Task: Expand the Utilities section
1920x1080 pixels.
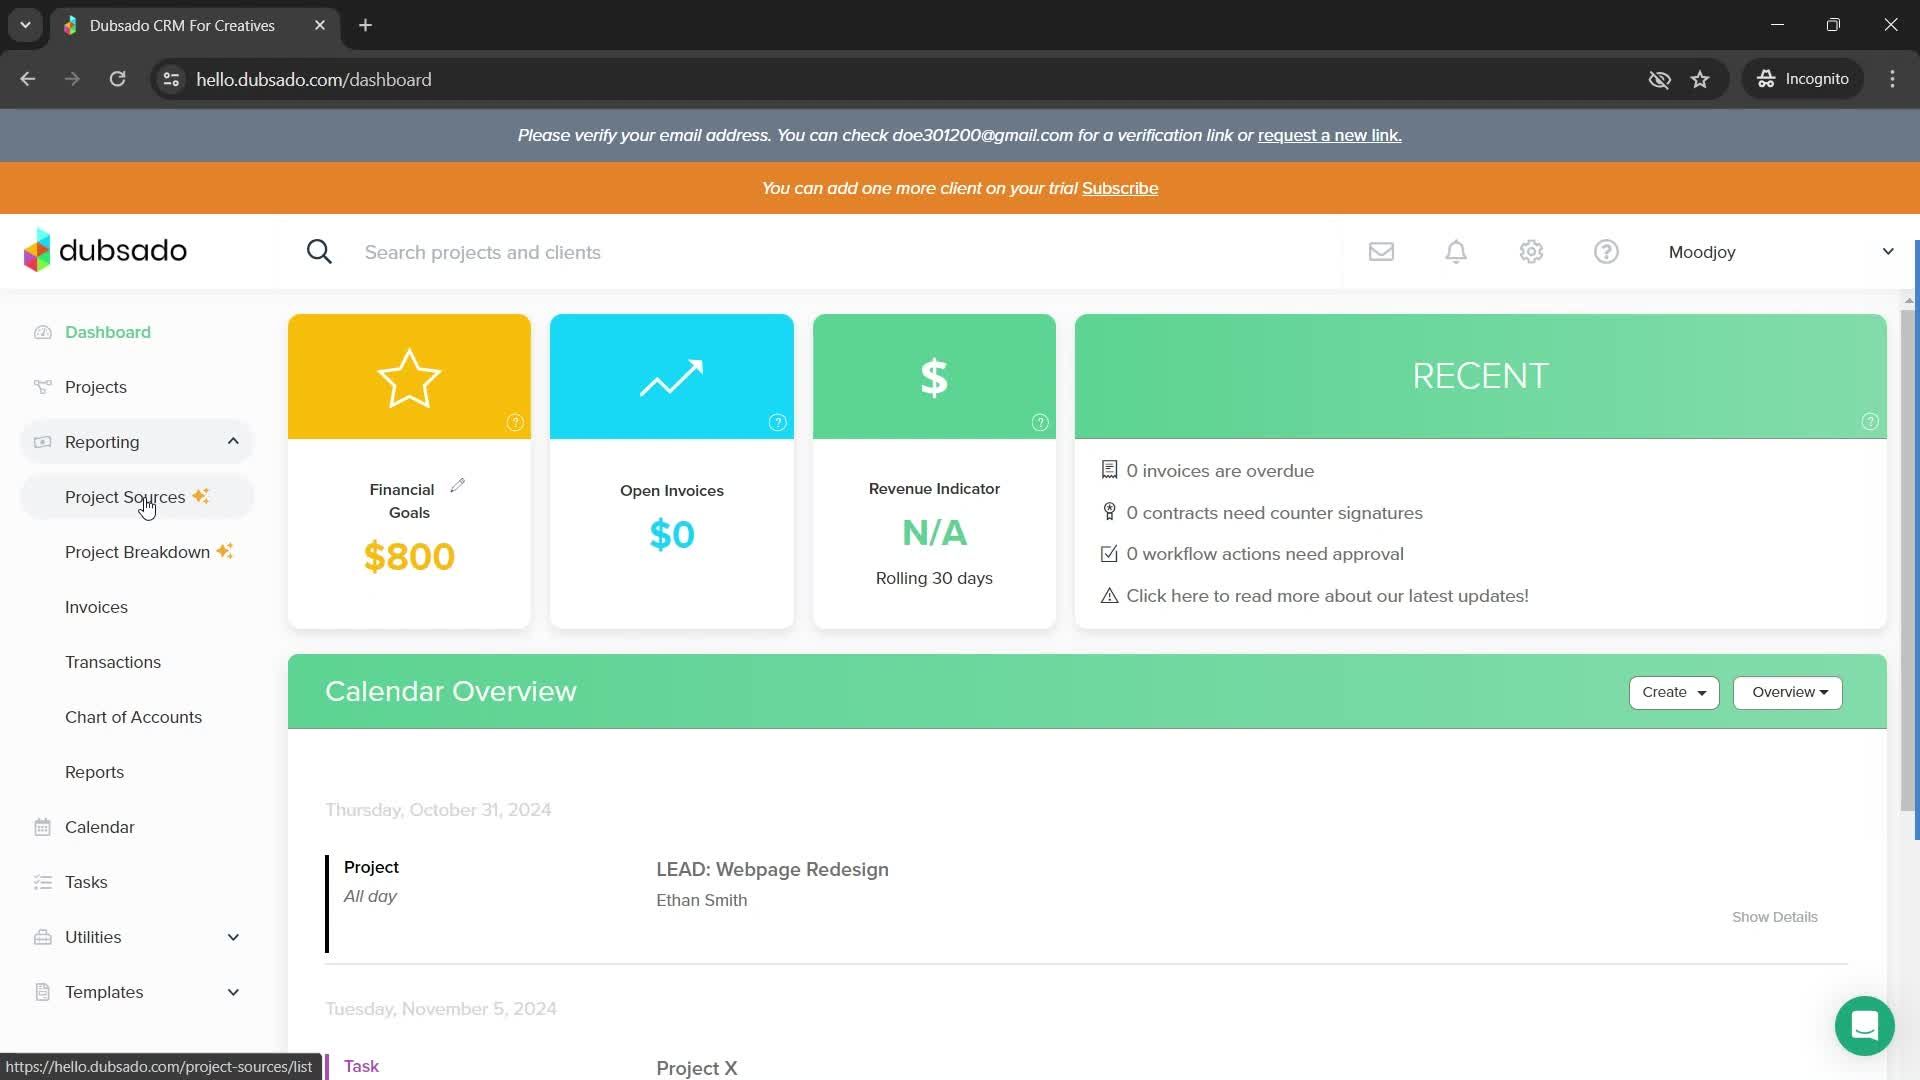Action: 233,937
